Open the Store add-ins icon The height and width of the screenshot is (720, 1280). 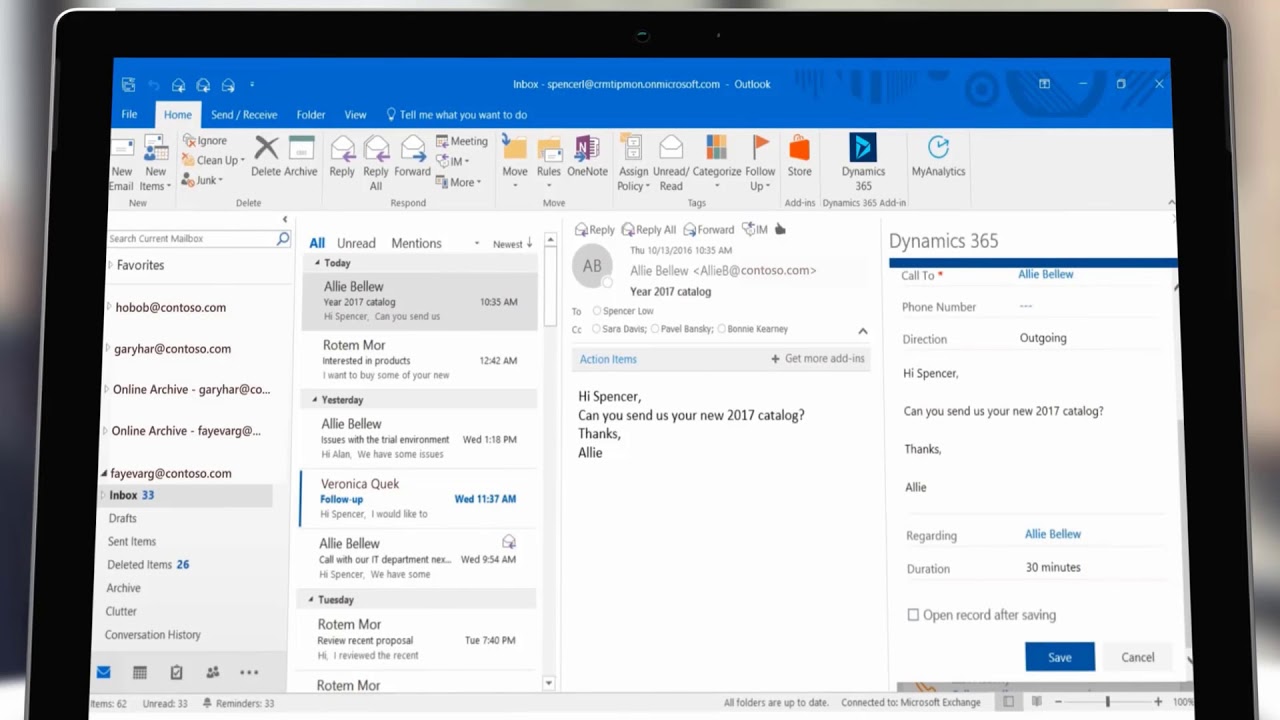[x=799, y=148]
